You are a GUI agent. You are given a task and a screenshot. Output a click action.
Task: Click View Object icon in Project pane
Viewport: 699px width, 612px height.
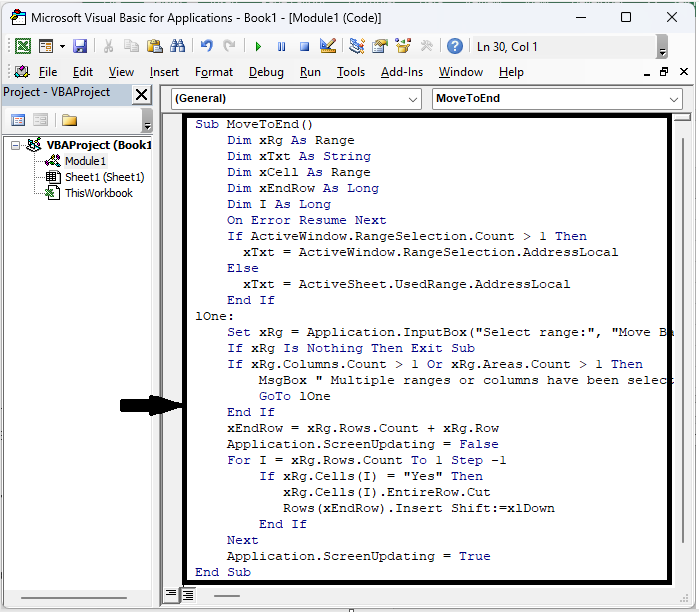coord(40,120)
